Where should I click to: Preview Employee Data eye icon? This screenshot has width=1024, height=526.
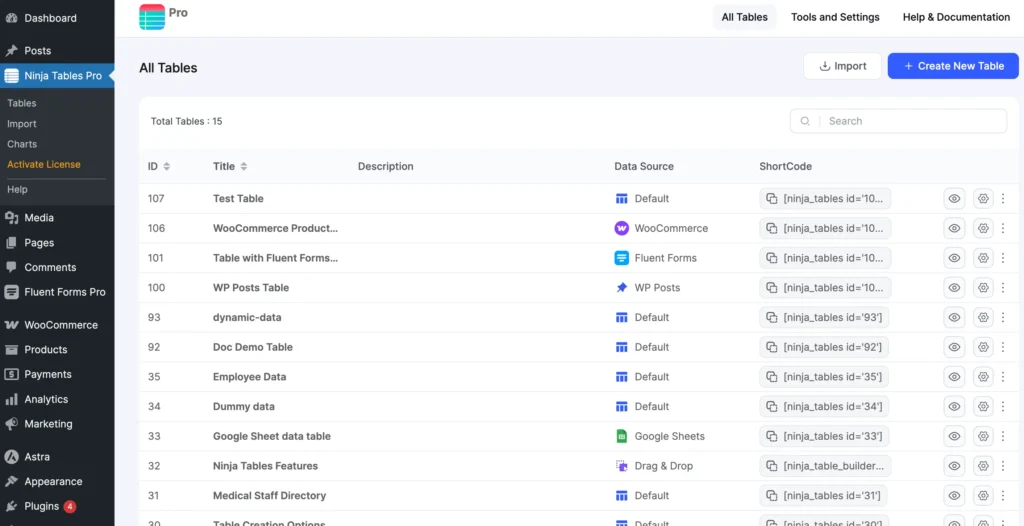(x=954, y=377)
